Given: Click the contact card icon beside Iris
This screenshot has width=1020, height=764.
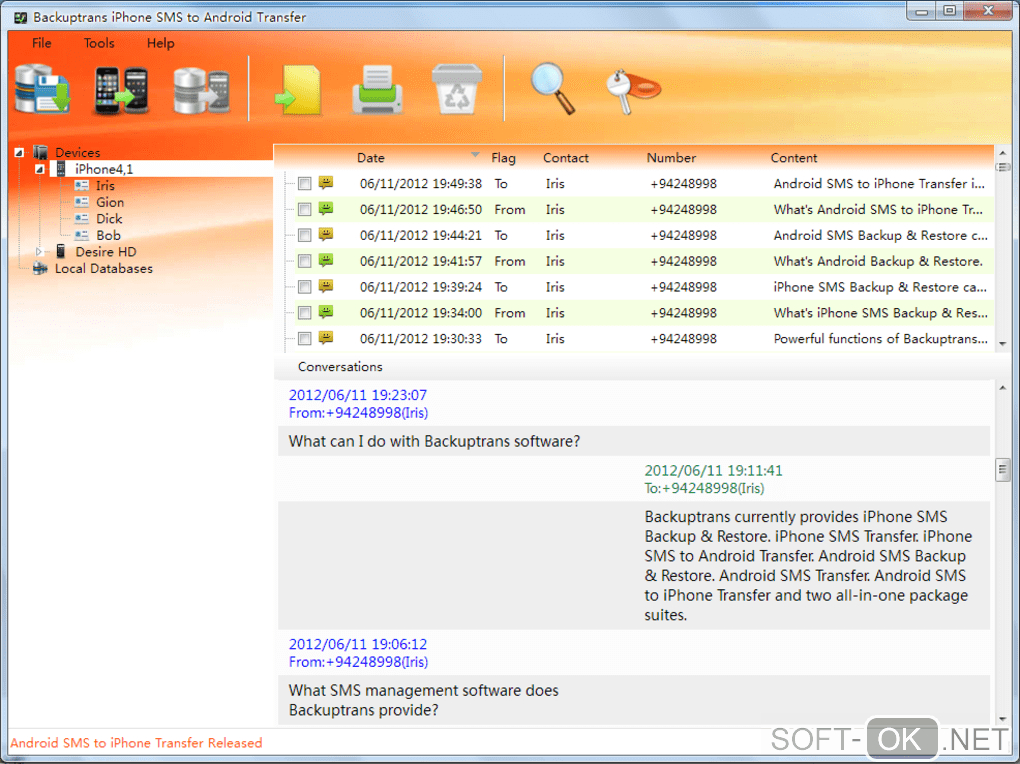Looking at the screenshot, I should pyautogui.click(x=81, y=185).
